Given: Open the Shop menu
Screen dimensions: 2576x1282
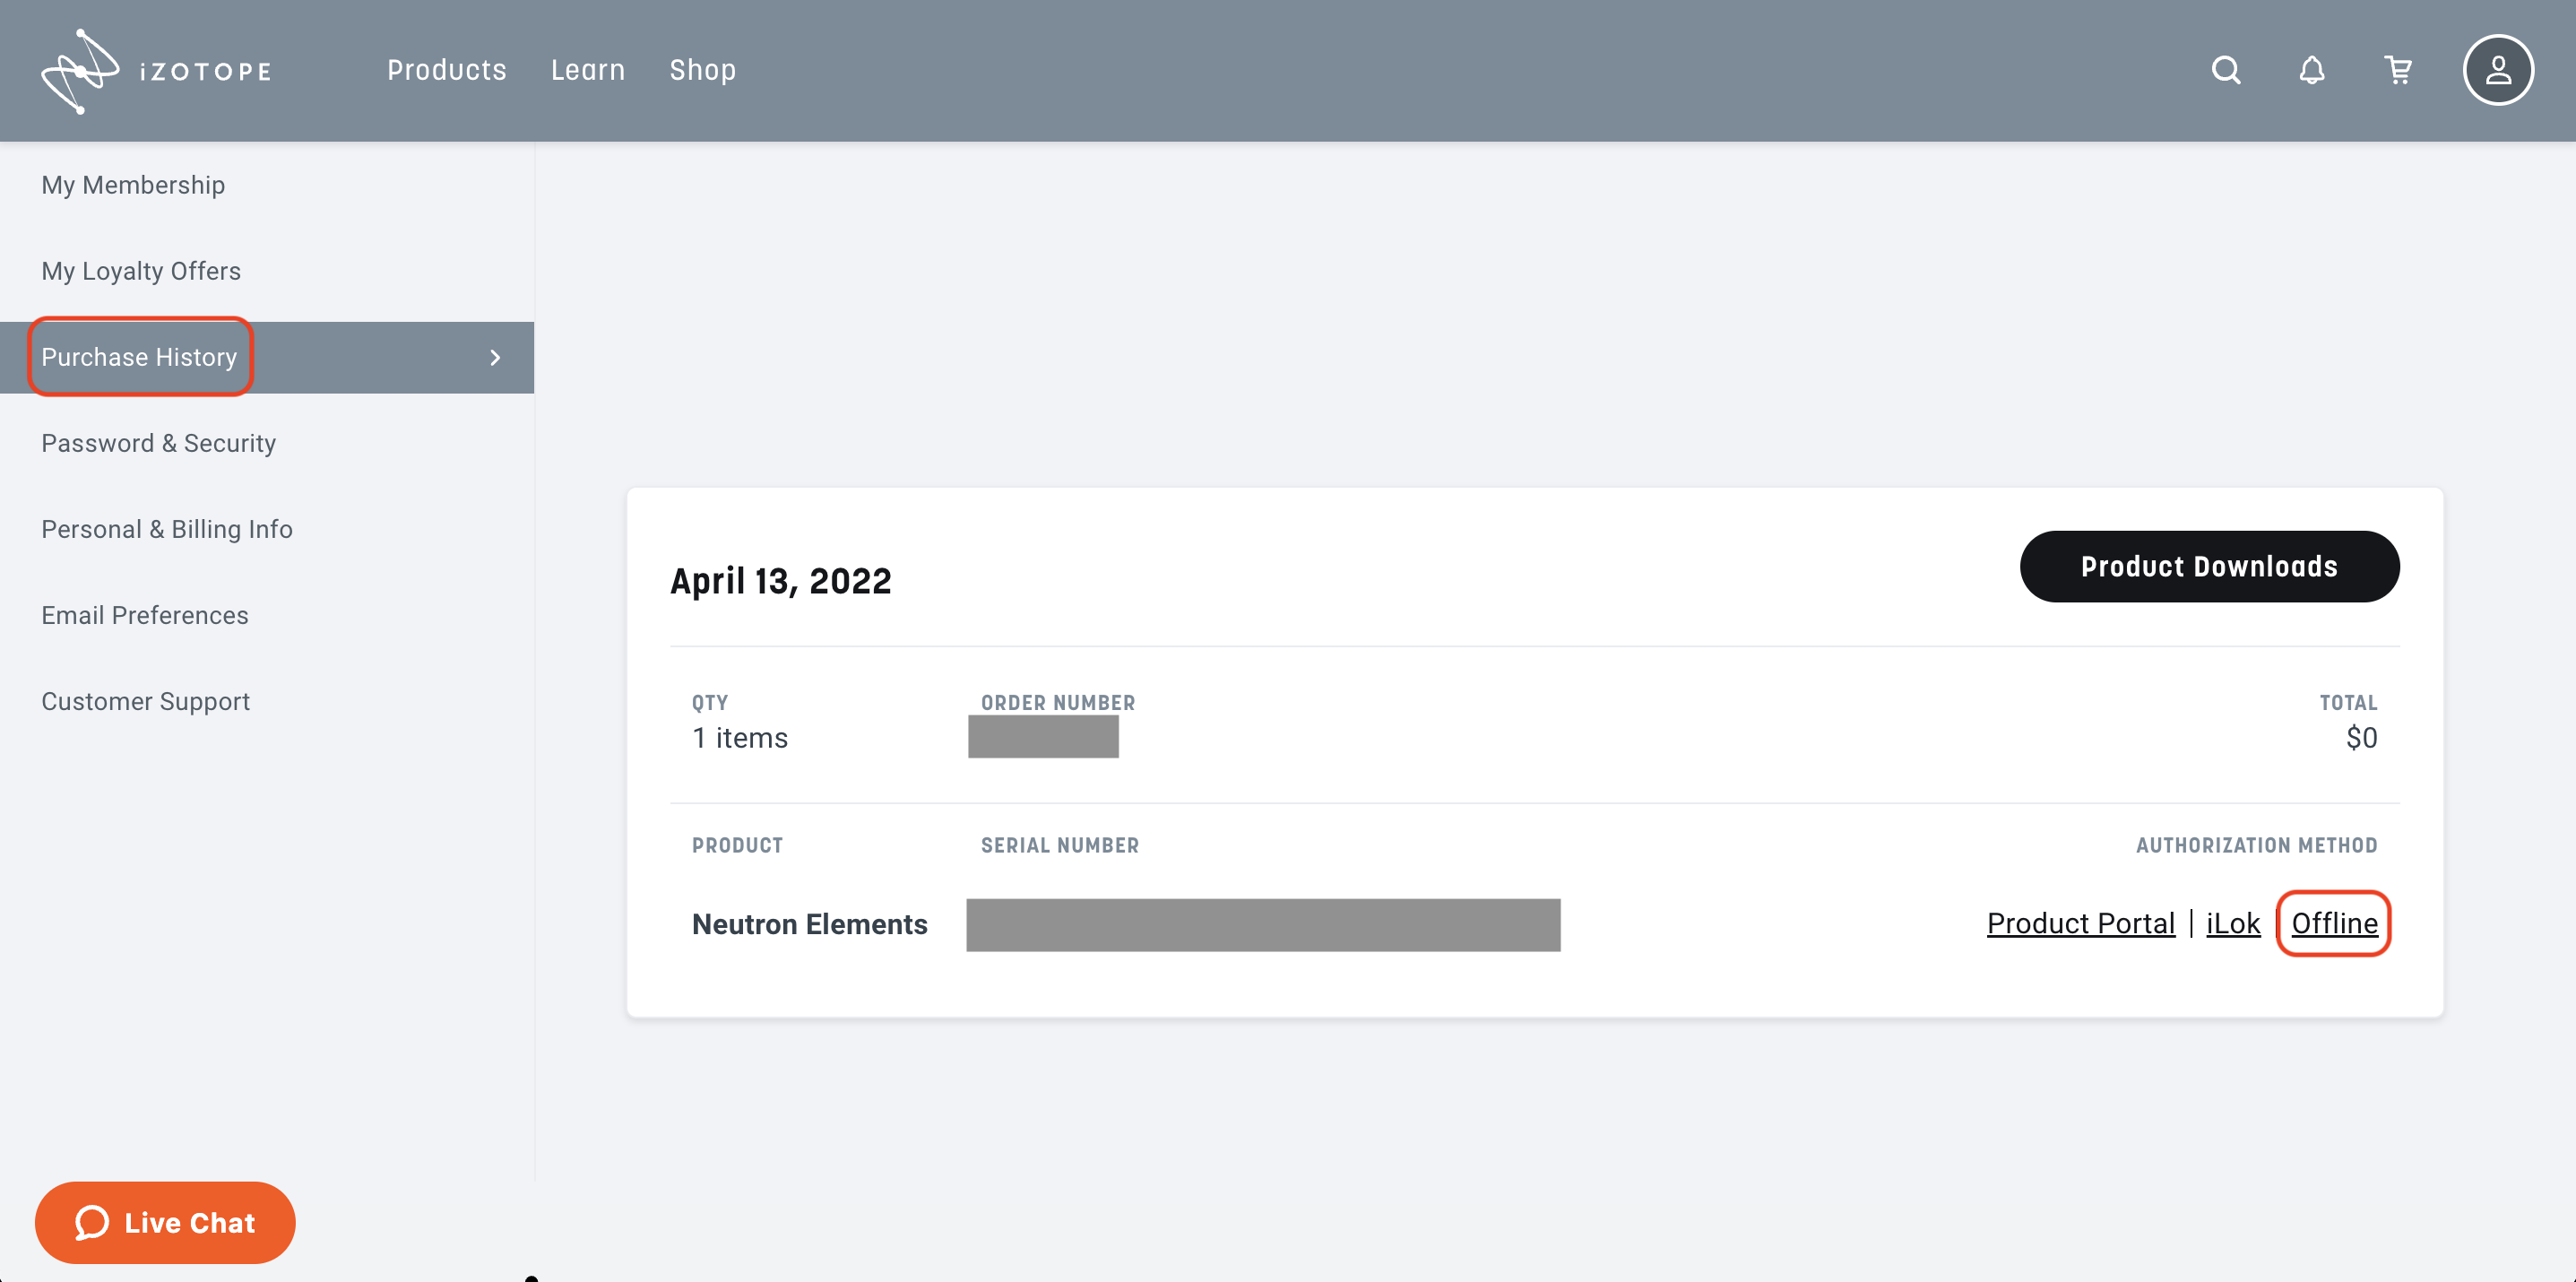Looking at the screenshot, I should tap(702, 70).
